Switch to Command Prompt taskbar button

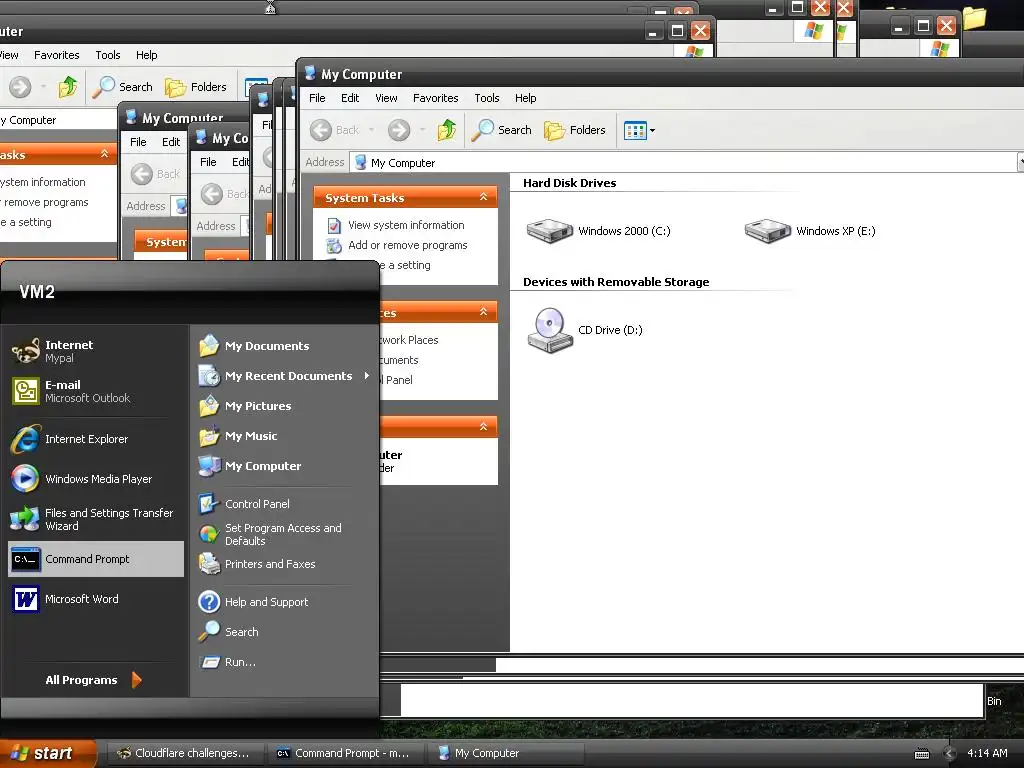pyautogui.click(x=344, y=753)
